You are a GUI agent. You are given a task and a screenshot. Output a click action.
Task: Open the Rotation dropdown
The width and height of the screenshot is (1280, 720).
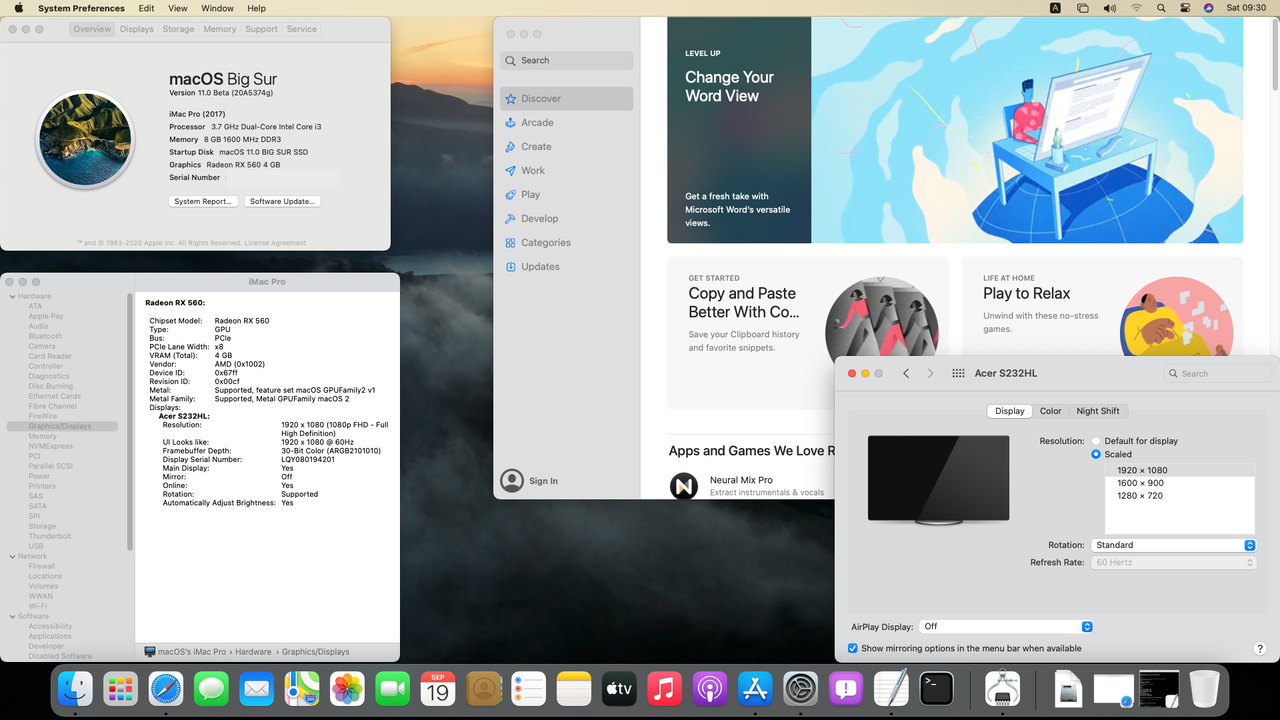coord(1173,545)
